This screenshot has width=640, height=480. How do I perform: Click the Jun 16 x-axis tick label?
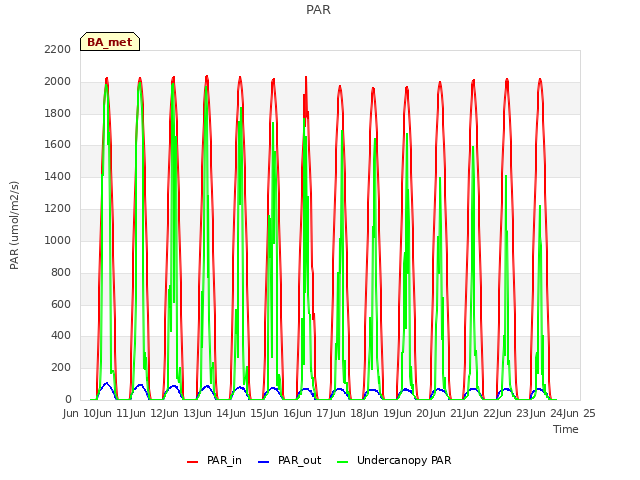coord(281,413)
